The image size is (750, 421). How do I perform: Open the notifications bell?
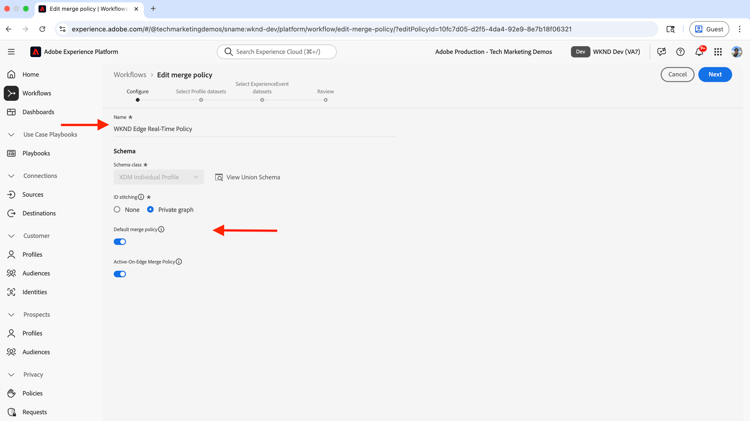699,52
